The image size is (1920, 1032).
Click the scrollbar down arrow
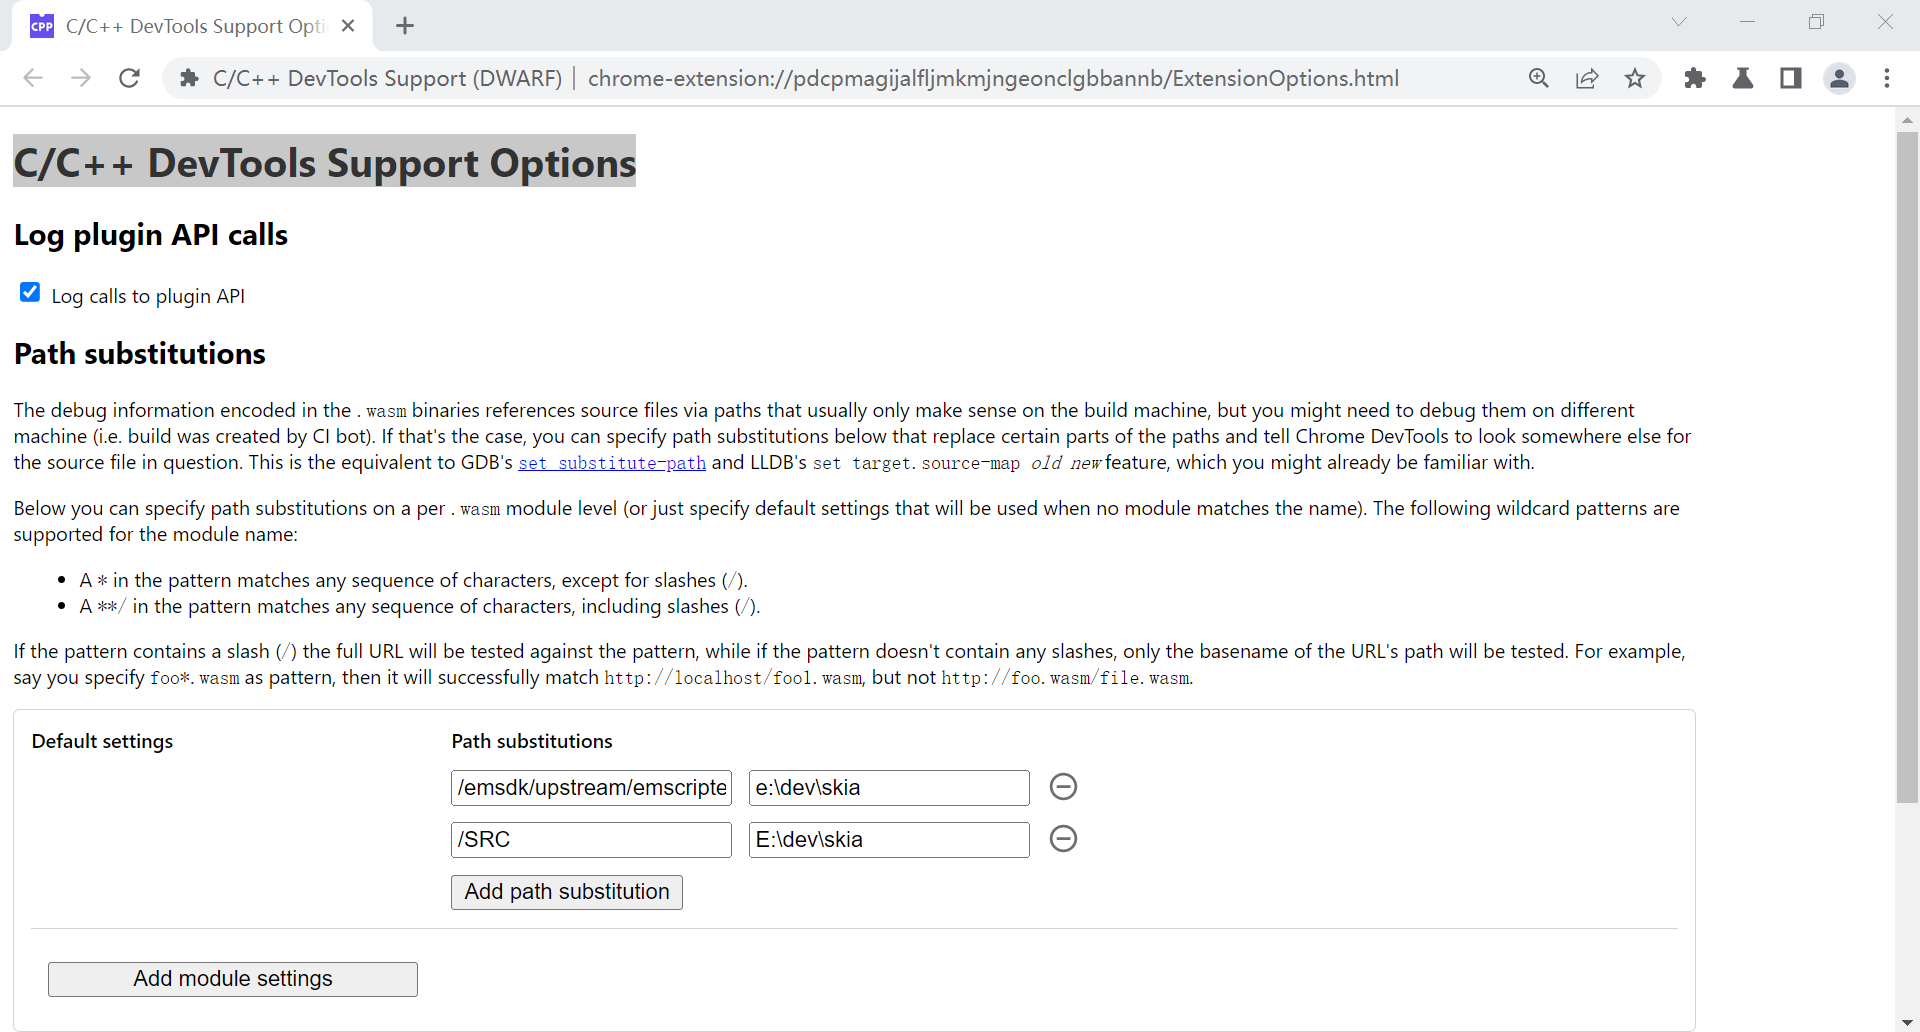[x=1907, y=1022]
